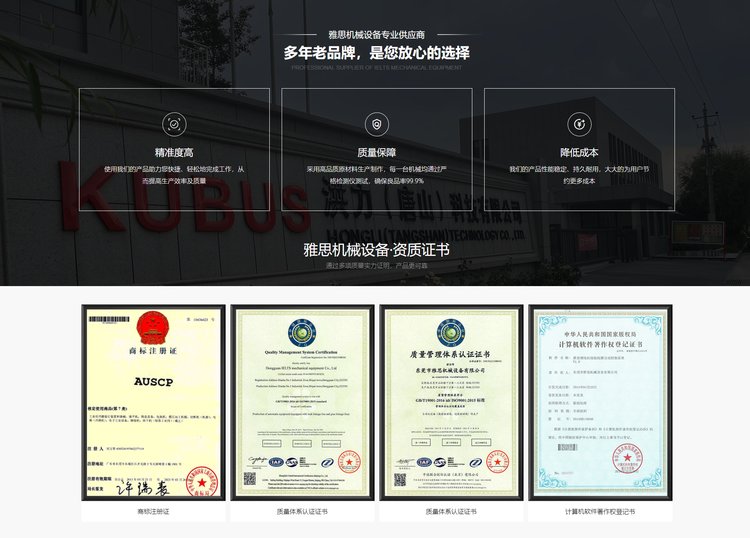Viewport: 750px width, 538px height.
Task: Open the English Quality Management System Certification image
Action: pyautogui.click(x=302, y=401)
